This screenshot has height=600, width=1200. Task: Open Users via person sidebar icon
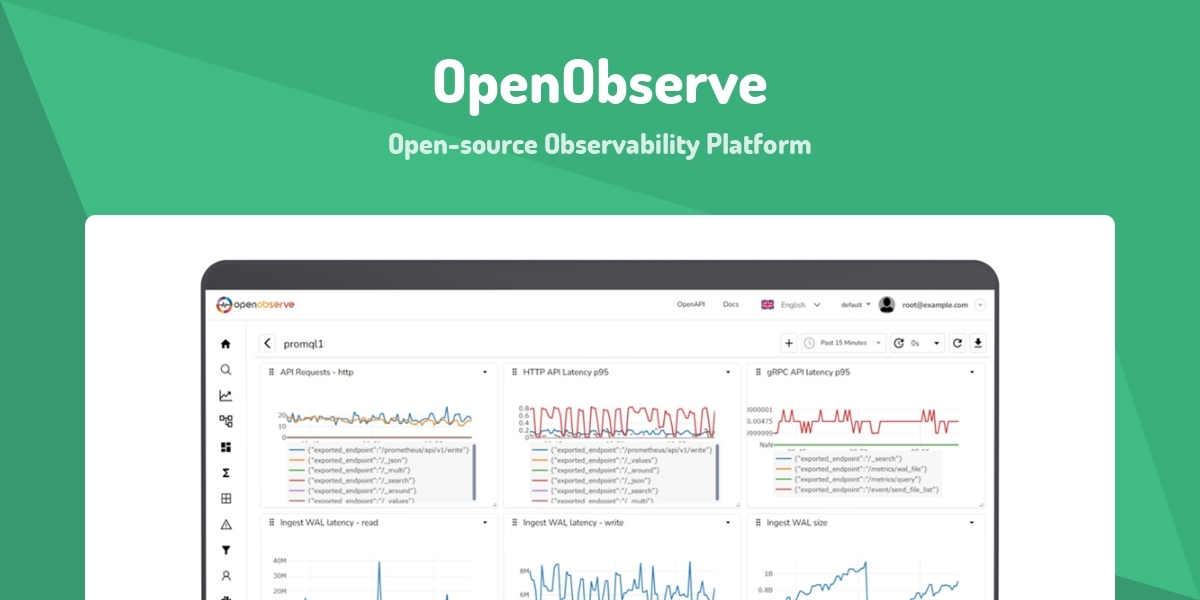226,576
